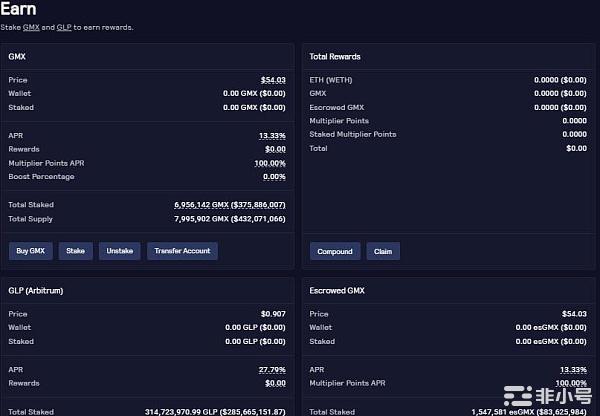
Task: Click the GMX card APR 13.33% value
Action: 271,135
